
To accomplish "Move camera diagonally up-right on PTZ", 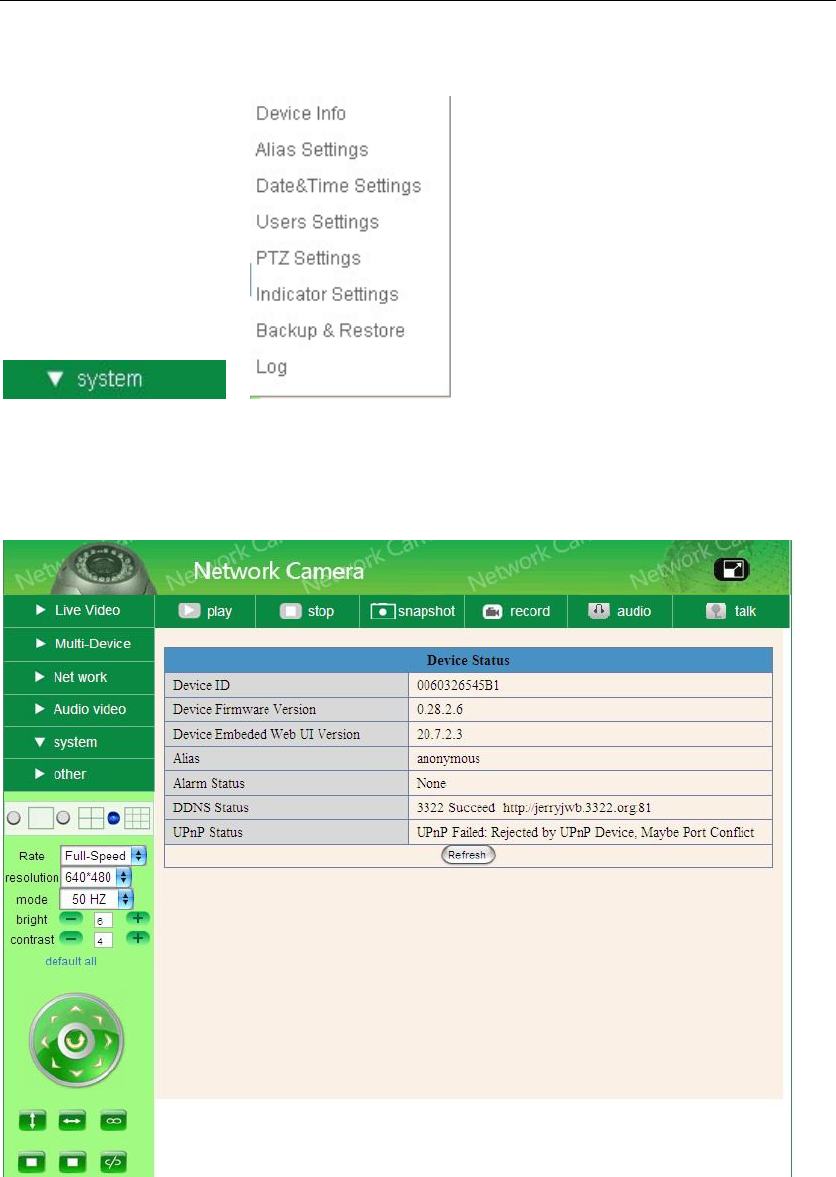I will click(98, 1019).
